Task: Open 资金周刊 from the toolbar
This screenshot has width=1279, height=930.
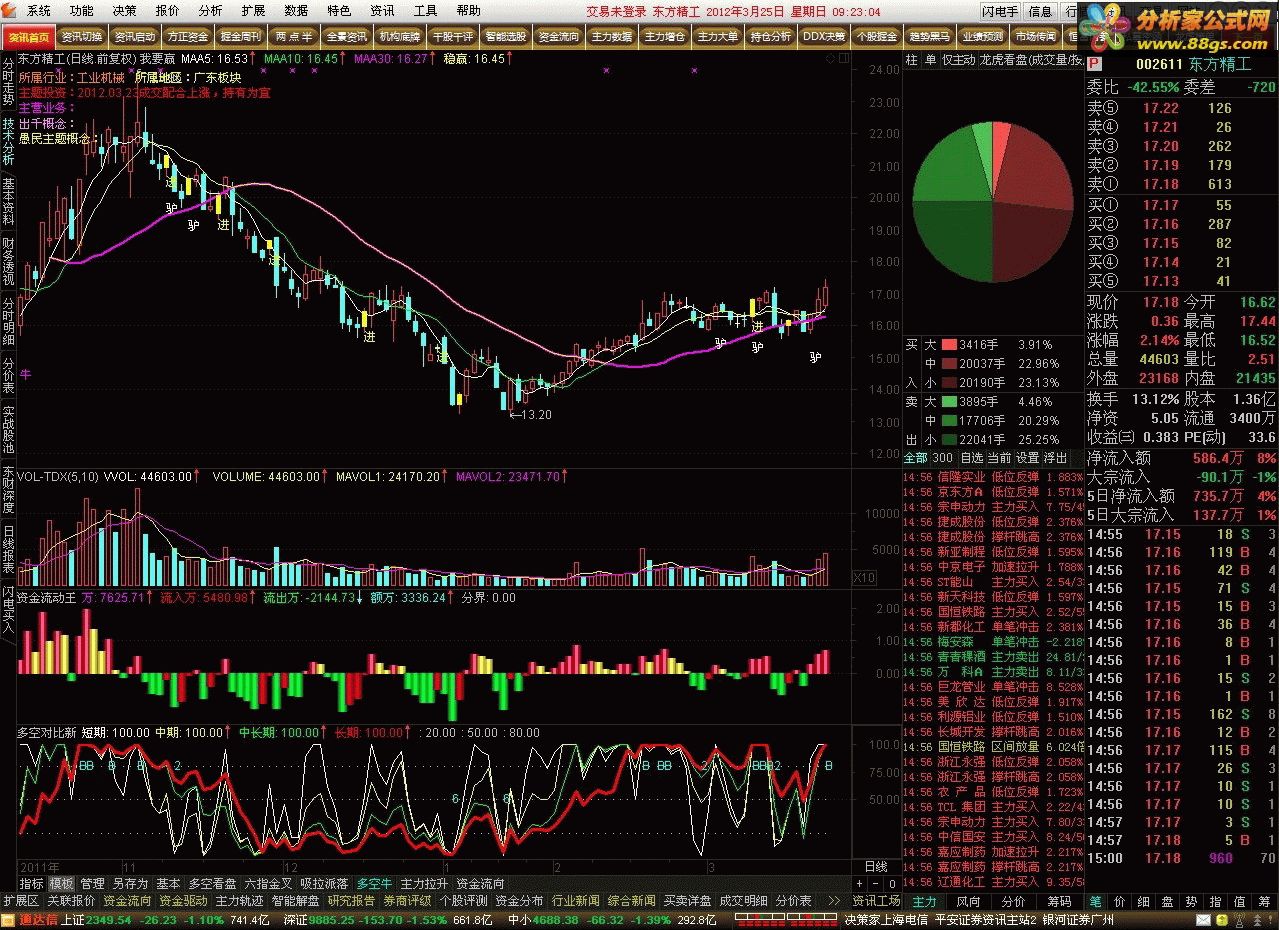Action: tap(240, 36)
